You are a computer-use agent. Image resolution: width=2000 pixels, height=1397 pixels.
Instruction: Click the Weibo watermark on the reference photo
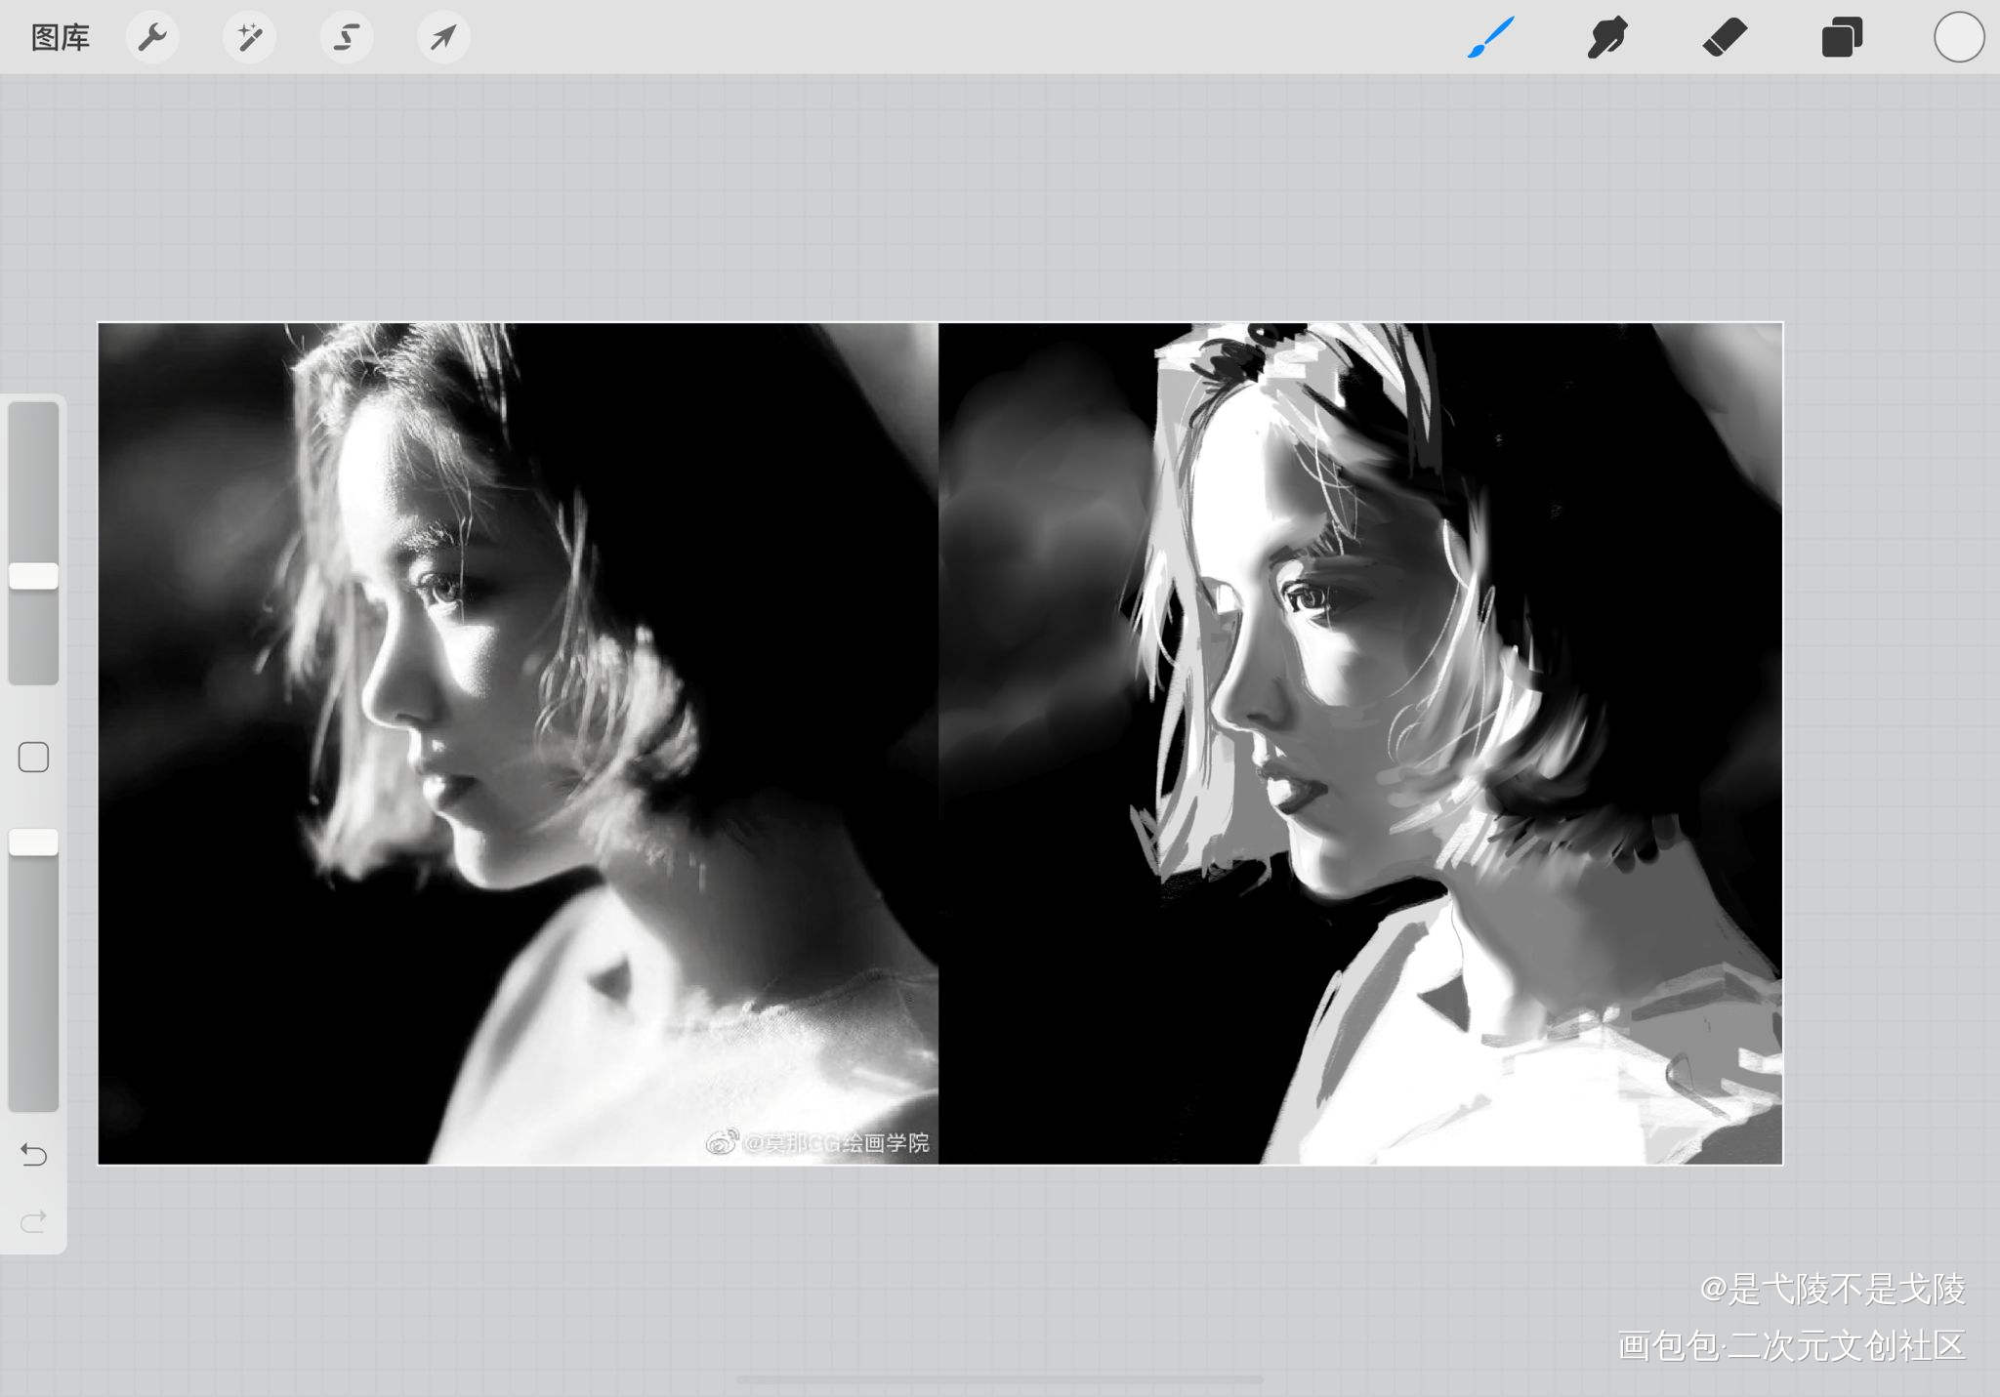coord(818,1142)
